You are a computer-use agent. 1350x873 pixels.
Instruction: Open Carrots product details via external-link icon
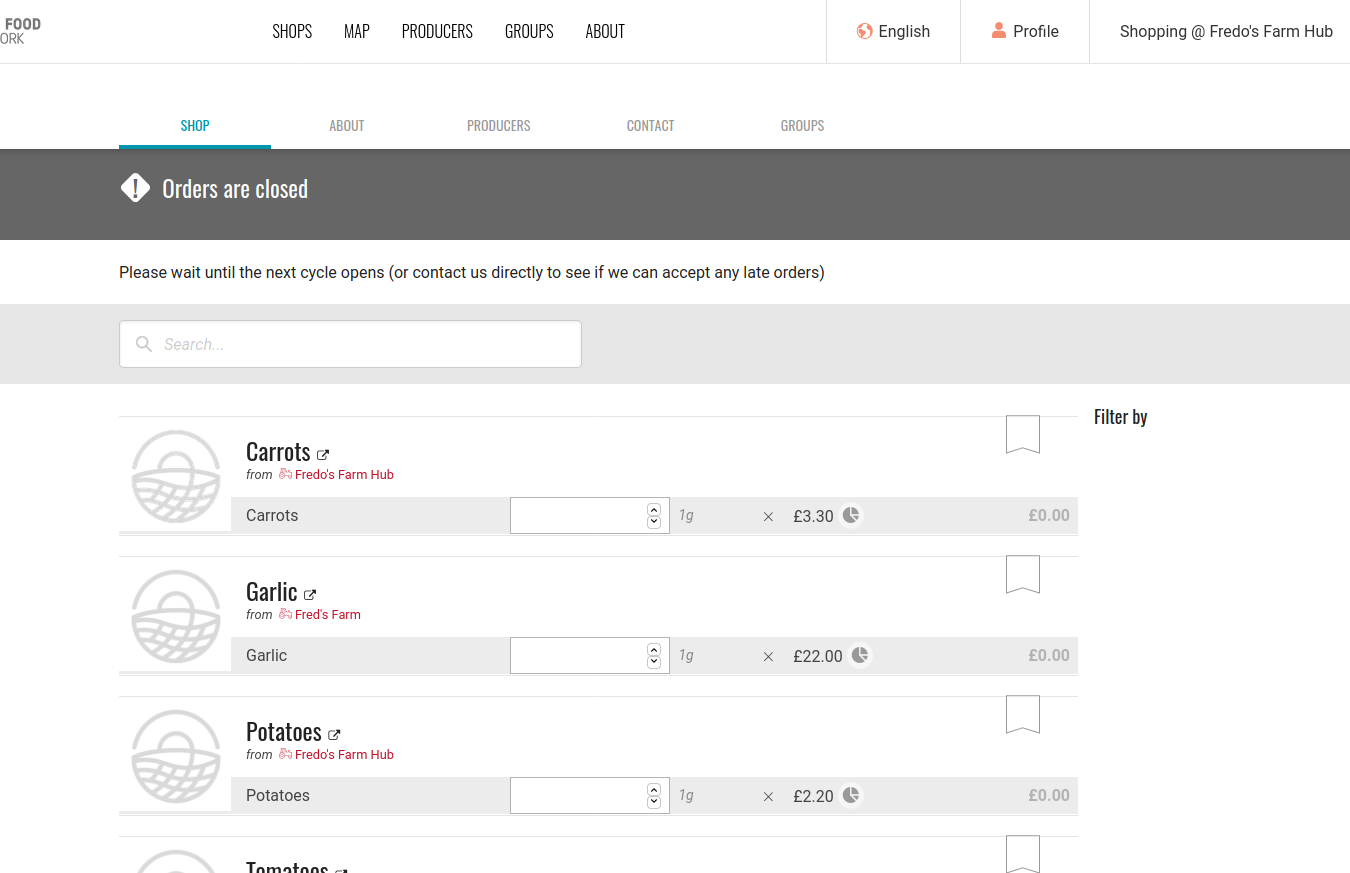pyautogui.click(x=323, y=455)
